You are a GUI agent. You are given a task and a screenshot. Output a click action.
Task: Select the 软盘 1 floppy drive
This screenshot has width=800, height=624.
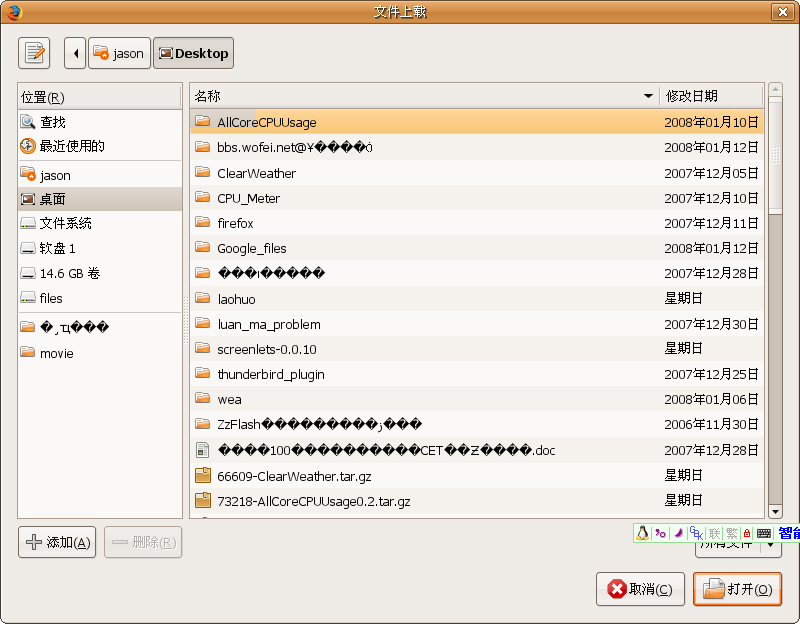pos(100,248)
